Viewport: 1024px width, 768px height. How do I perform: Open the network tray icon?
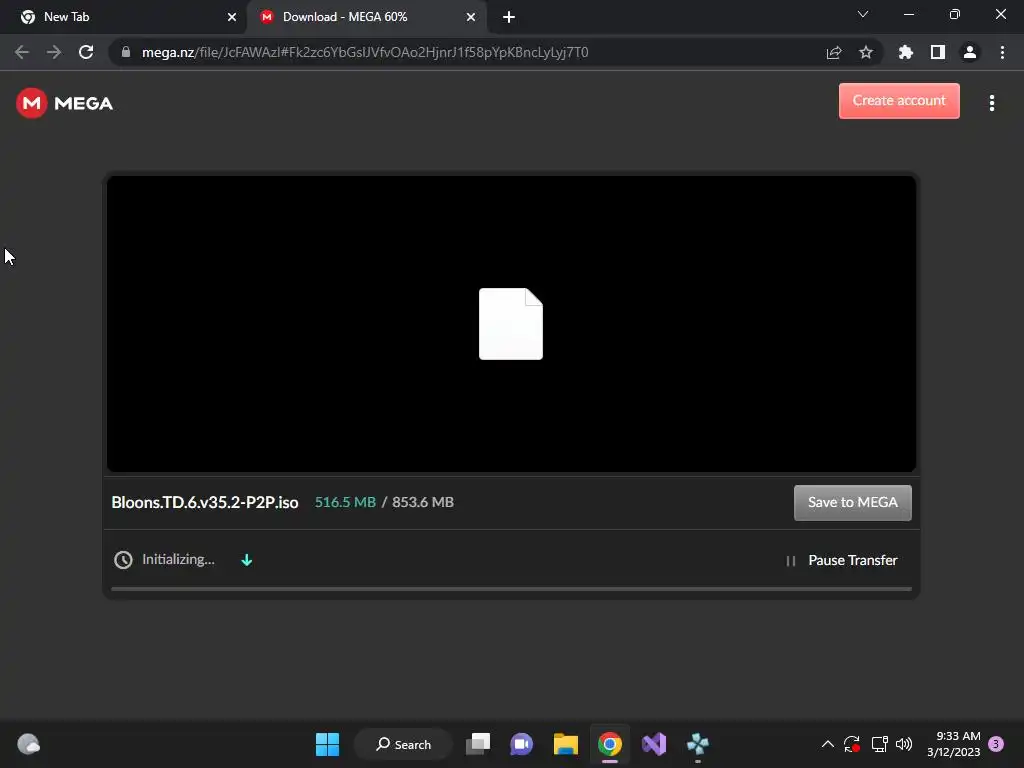pyautogui.click(x=880, y=744)
